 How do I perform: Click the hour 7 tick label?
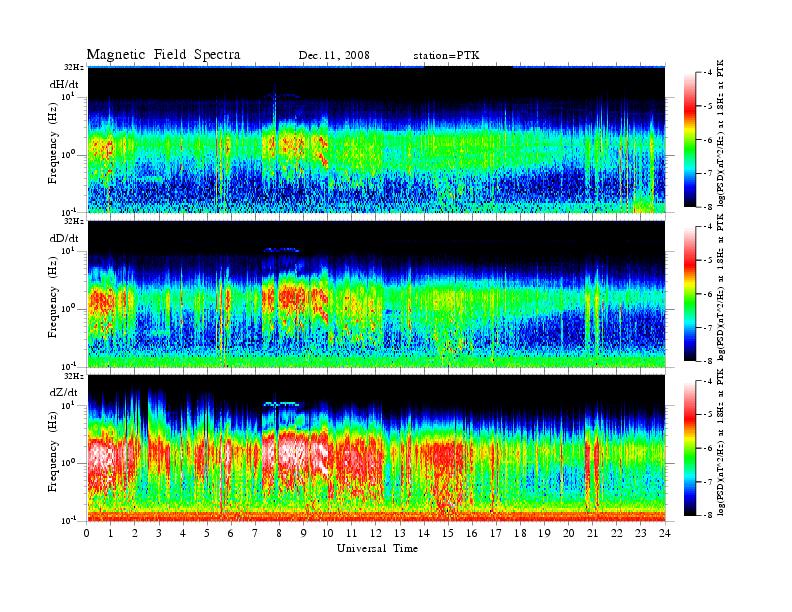coord(256,533)
